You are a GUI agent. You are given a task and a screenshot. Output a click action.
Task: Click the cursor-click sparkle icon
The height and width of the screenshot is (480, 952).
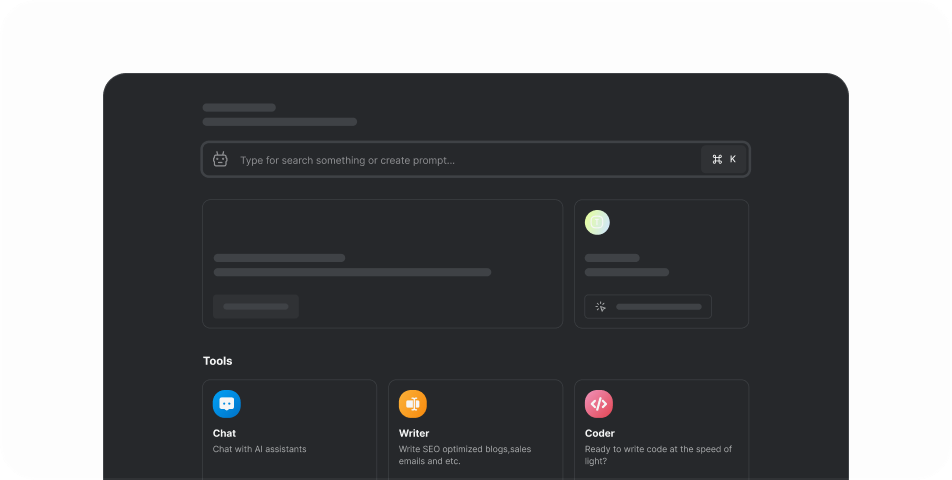click(x=600, y=307)
